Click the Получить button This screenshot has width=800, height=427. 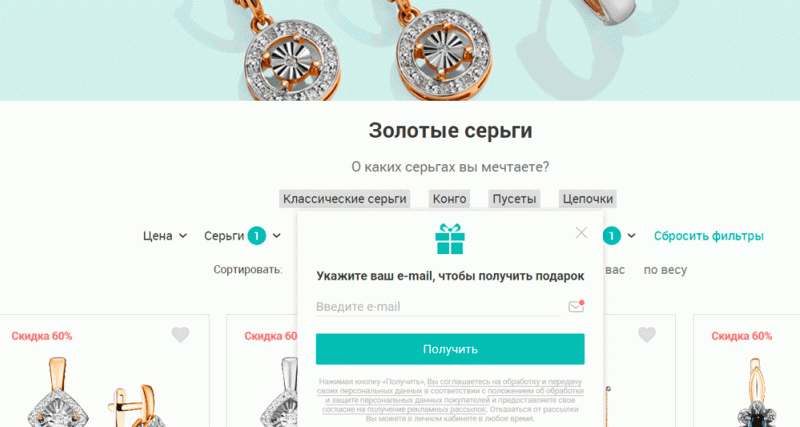(x=450, y=349)
